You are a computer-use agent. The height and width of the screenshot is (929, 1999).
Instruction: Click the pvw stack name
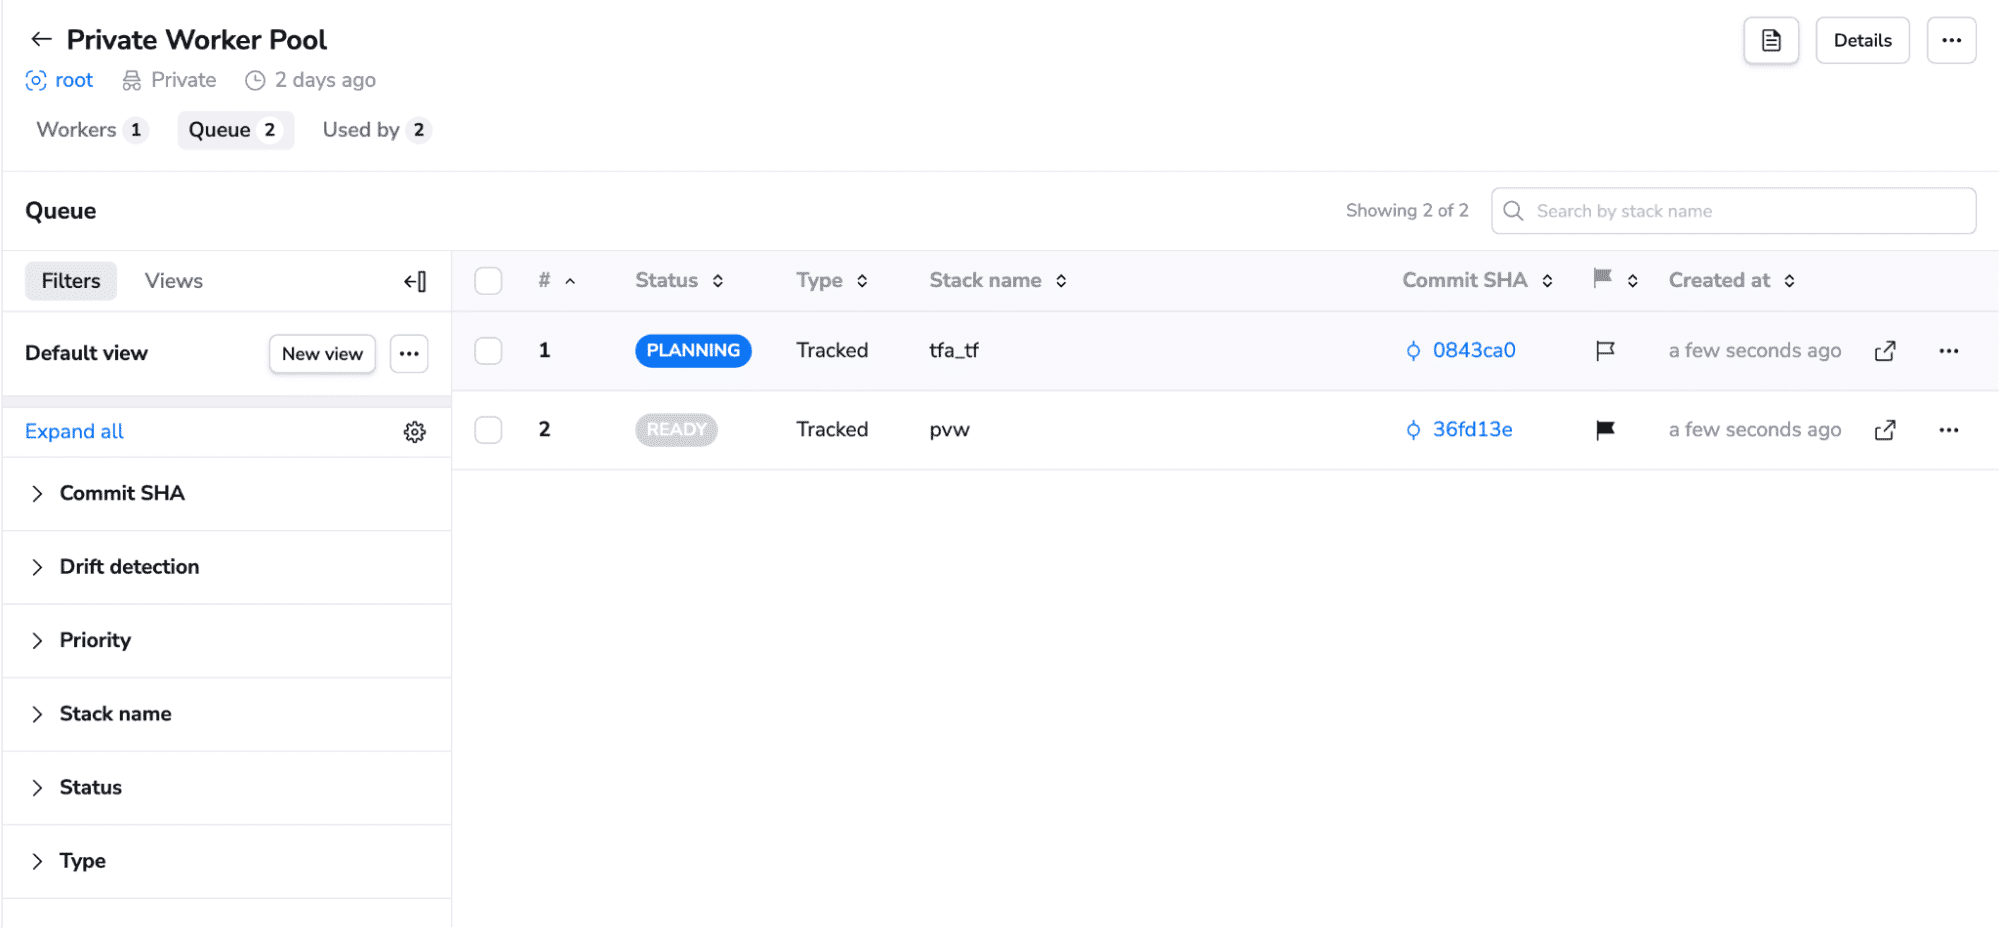coord(949,430)
